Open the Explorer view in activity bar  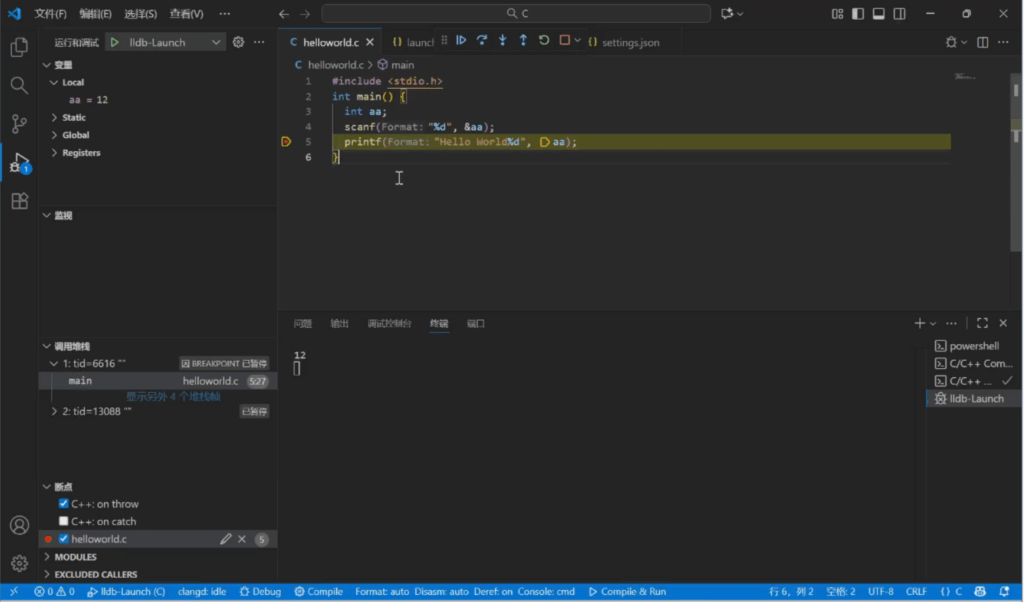(x=19, y=47)
